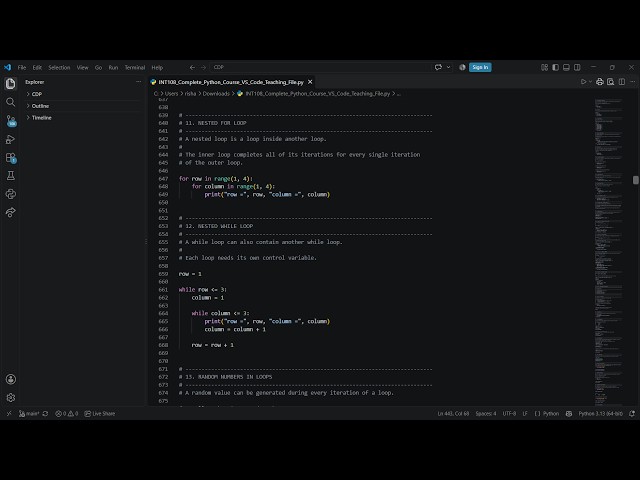Change LF end of line sequence

[525, 413]
